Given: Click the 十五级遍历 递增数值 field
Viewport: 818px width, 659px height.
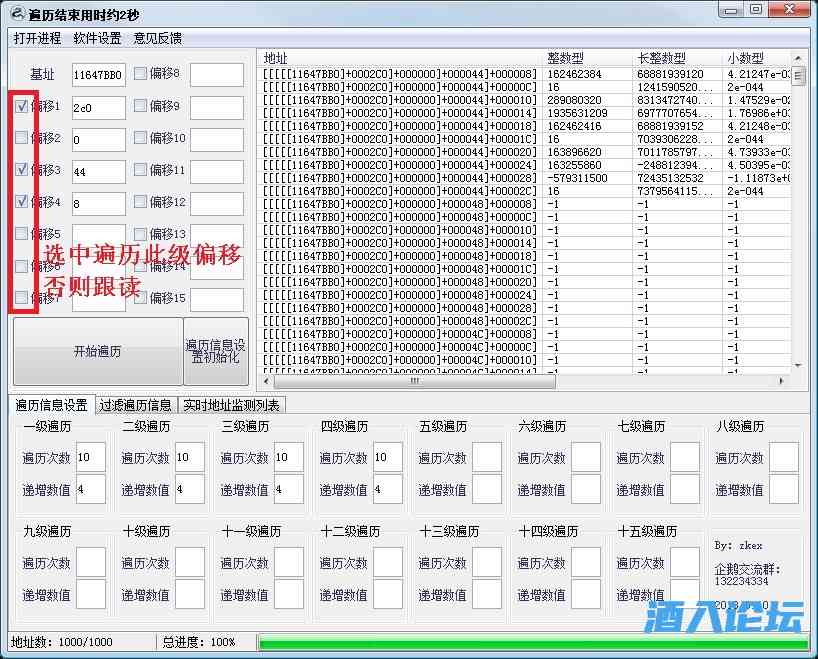Looking at the screenshot, I should 685,594.
